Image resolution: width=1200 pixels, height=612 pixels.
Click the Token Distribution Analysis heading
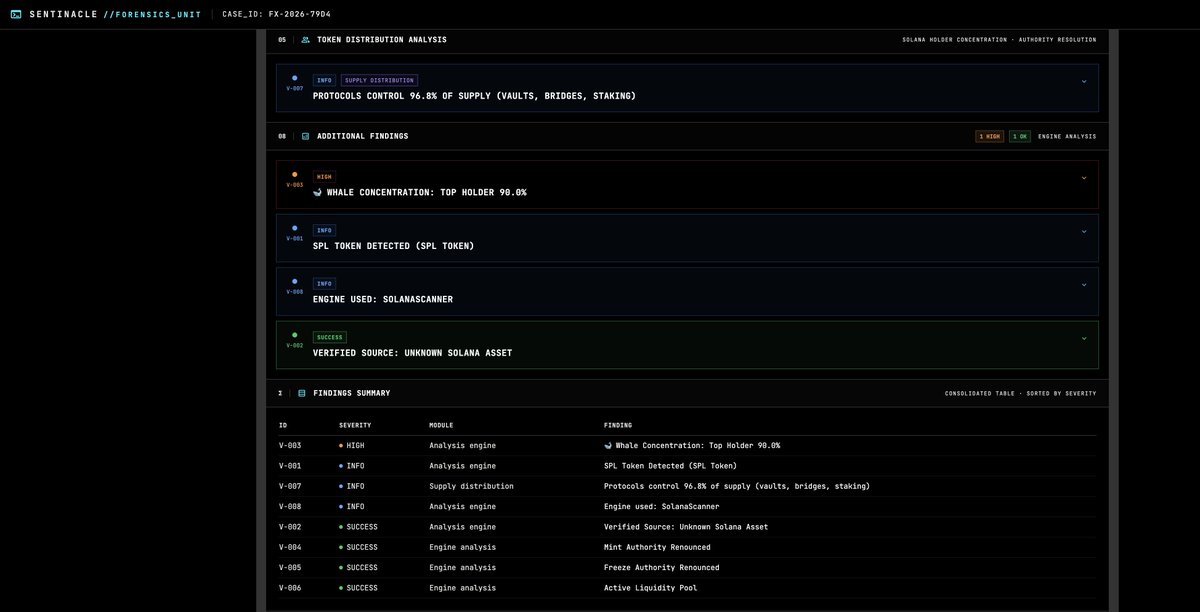382,40
